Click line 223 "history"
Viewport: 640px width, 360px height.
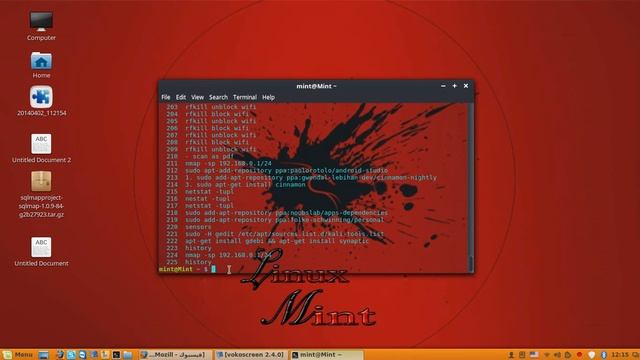(x=189, y=248)
